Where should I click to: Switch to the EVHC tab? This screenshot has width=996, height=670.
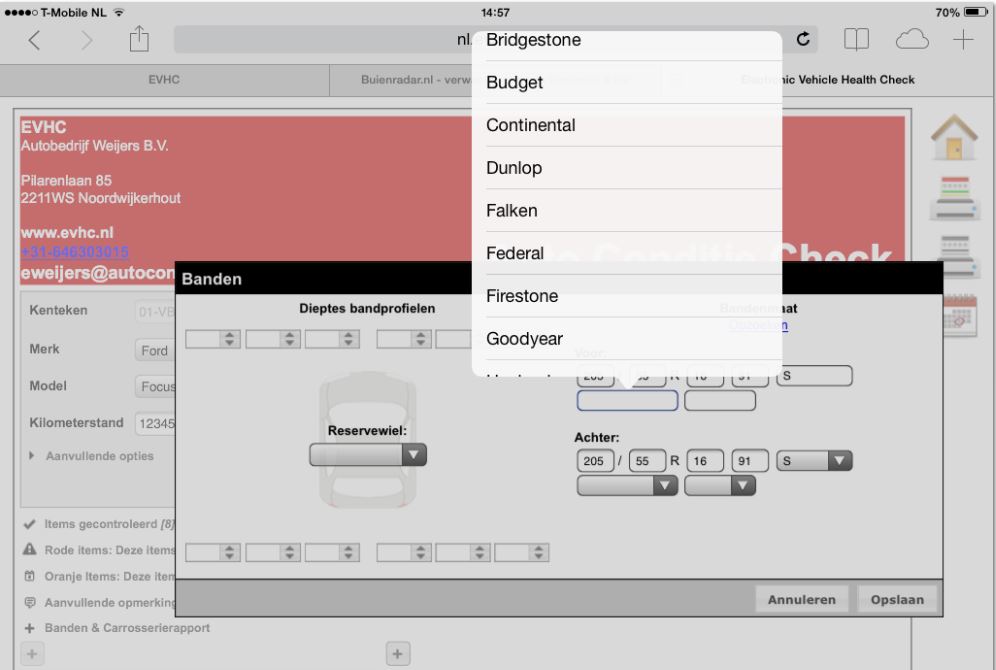(x=164, y=80)
